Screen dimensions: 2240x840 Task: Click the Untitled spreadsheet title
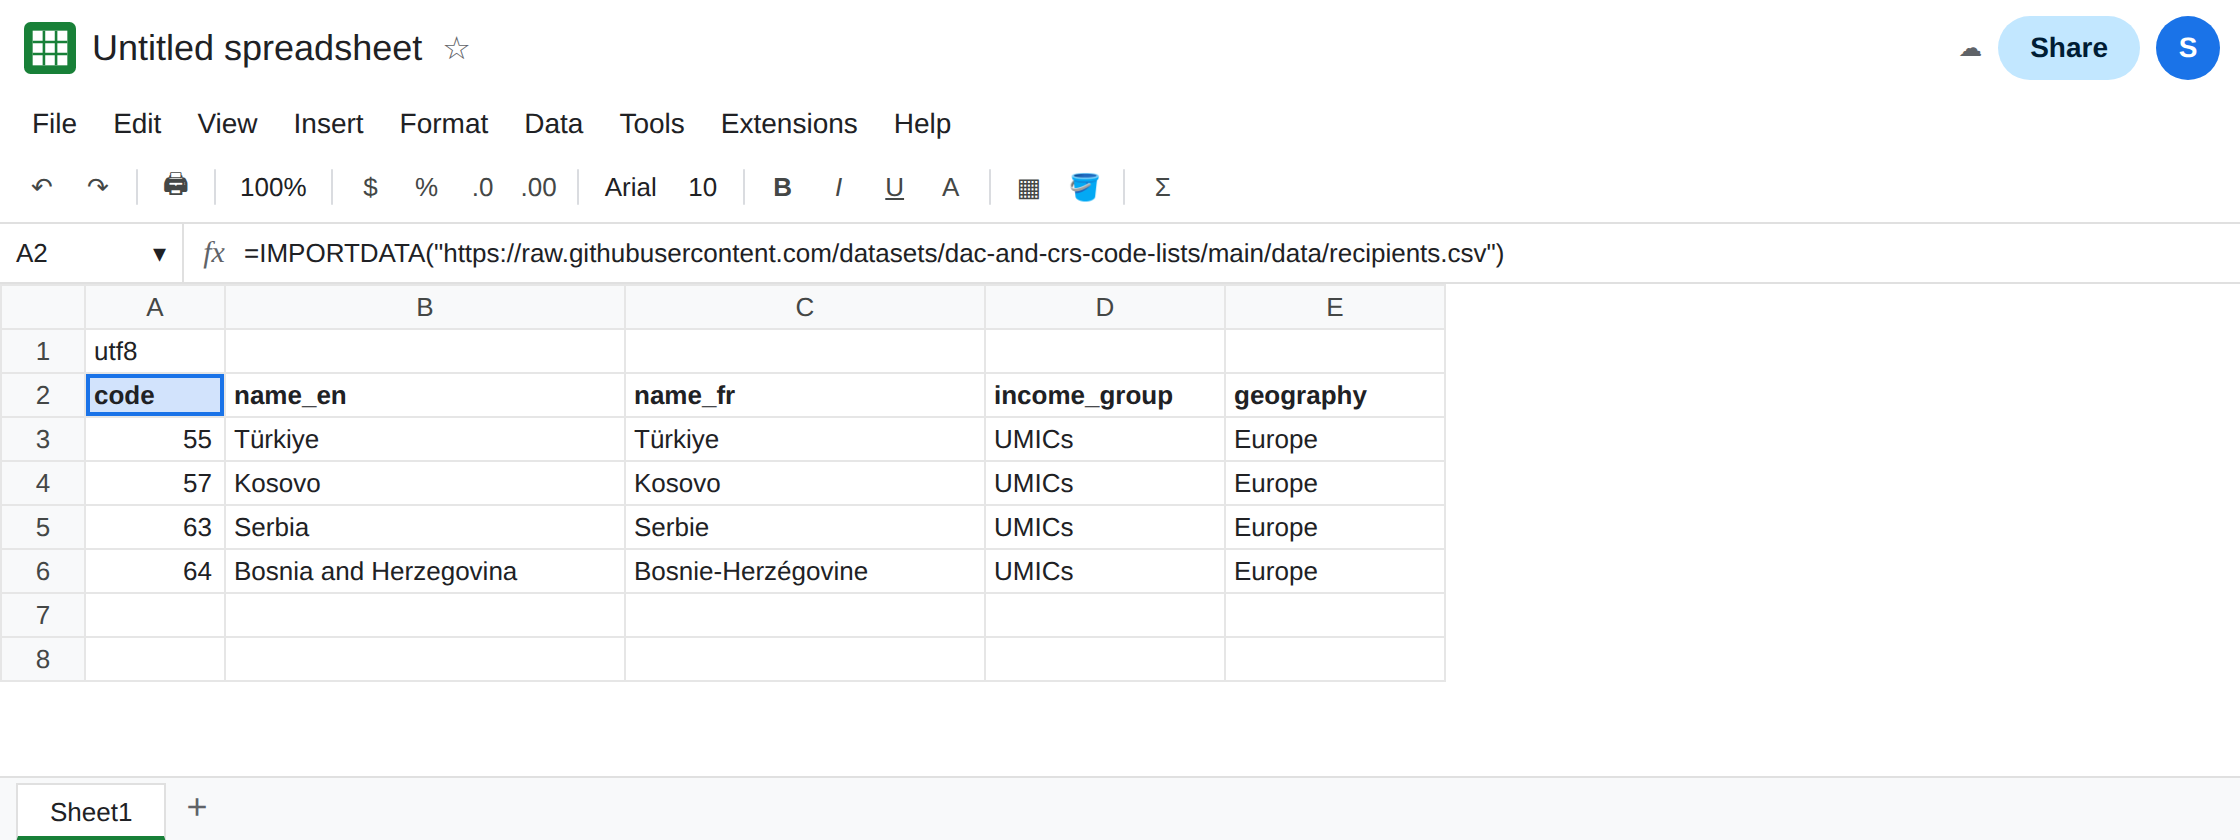point(257,48)
